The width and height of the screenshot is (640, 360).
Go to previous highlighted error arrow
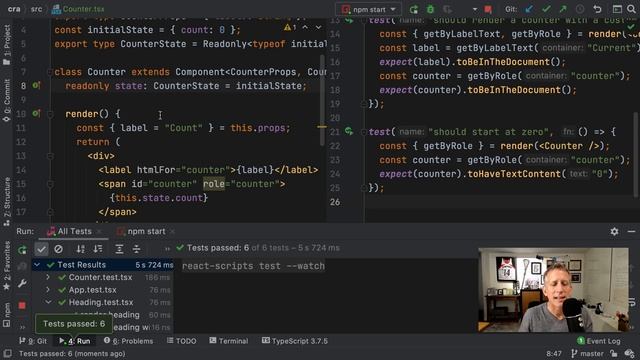(x=305, y=27)
